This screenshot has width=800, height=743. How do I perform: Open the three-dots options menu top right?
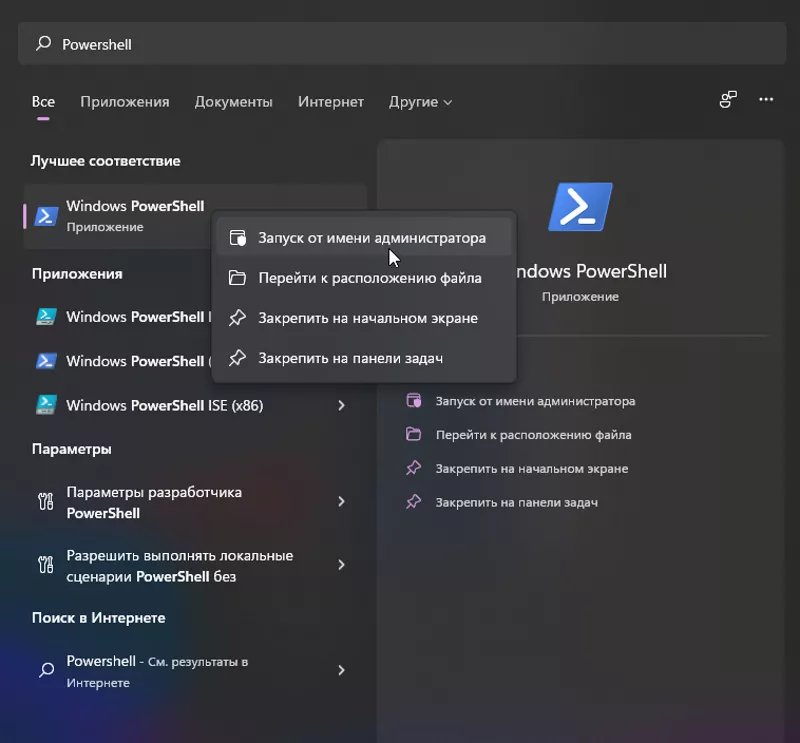coord(765,100)
